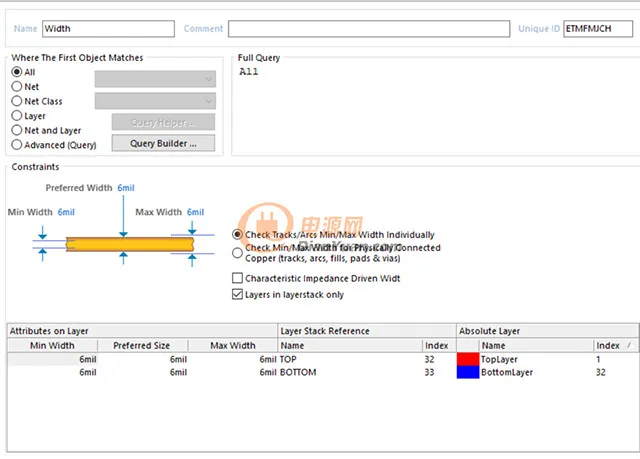Click the blue BottomLayer color swatch
Viewport: 640px width, 459px height.
(x=468, y=372)
